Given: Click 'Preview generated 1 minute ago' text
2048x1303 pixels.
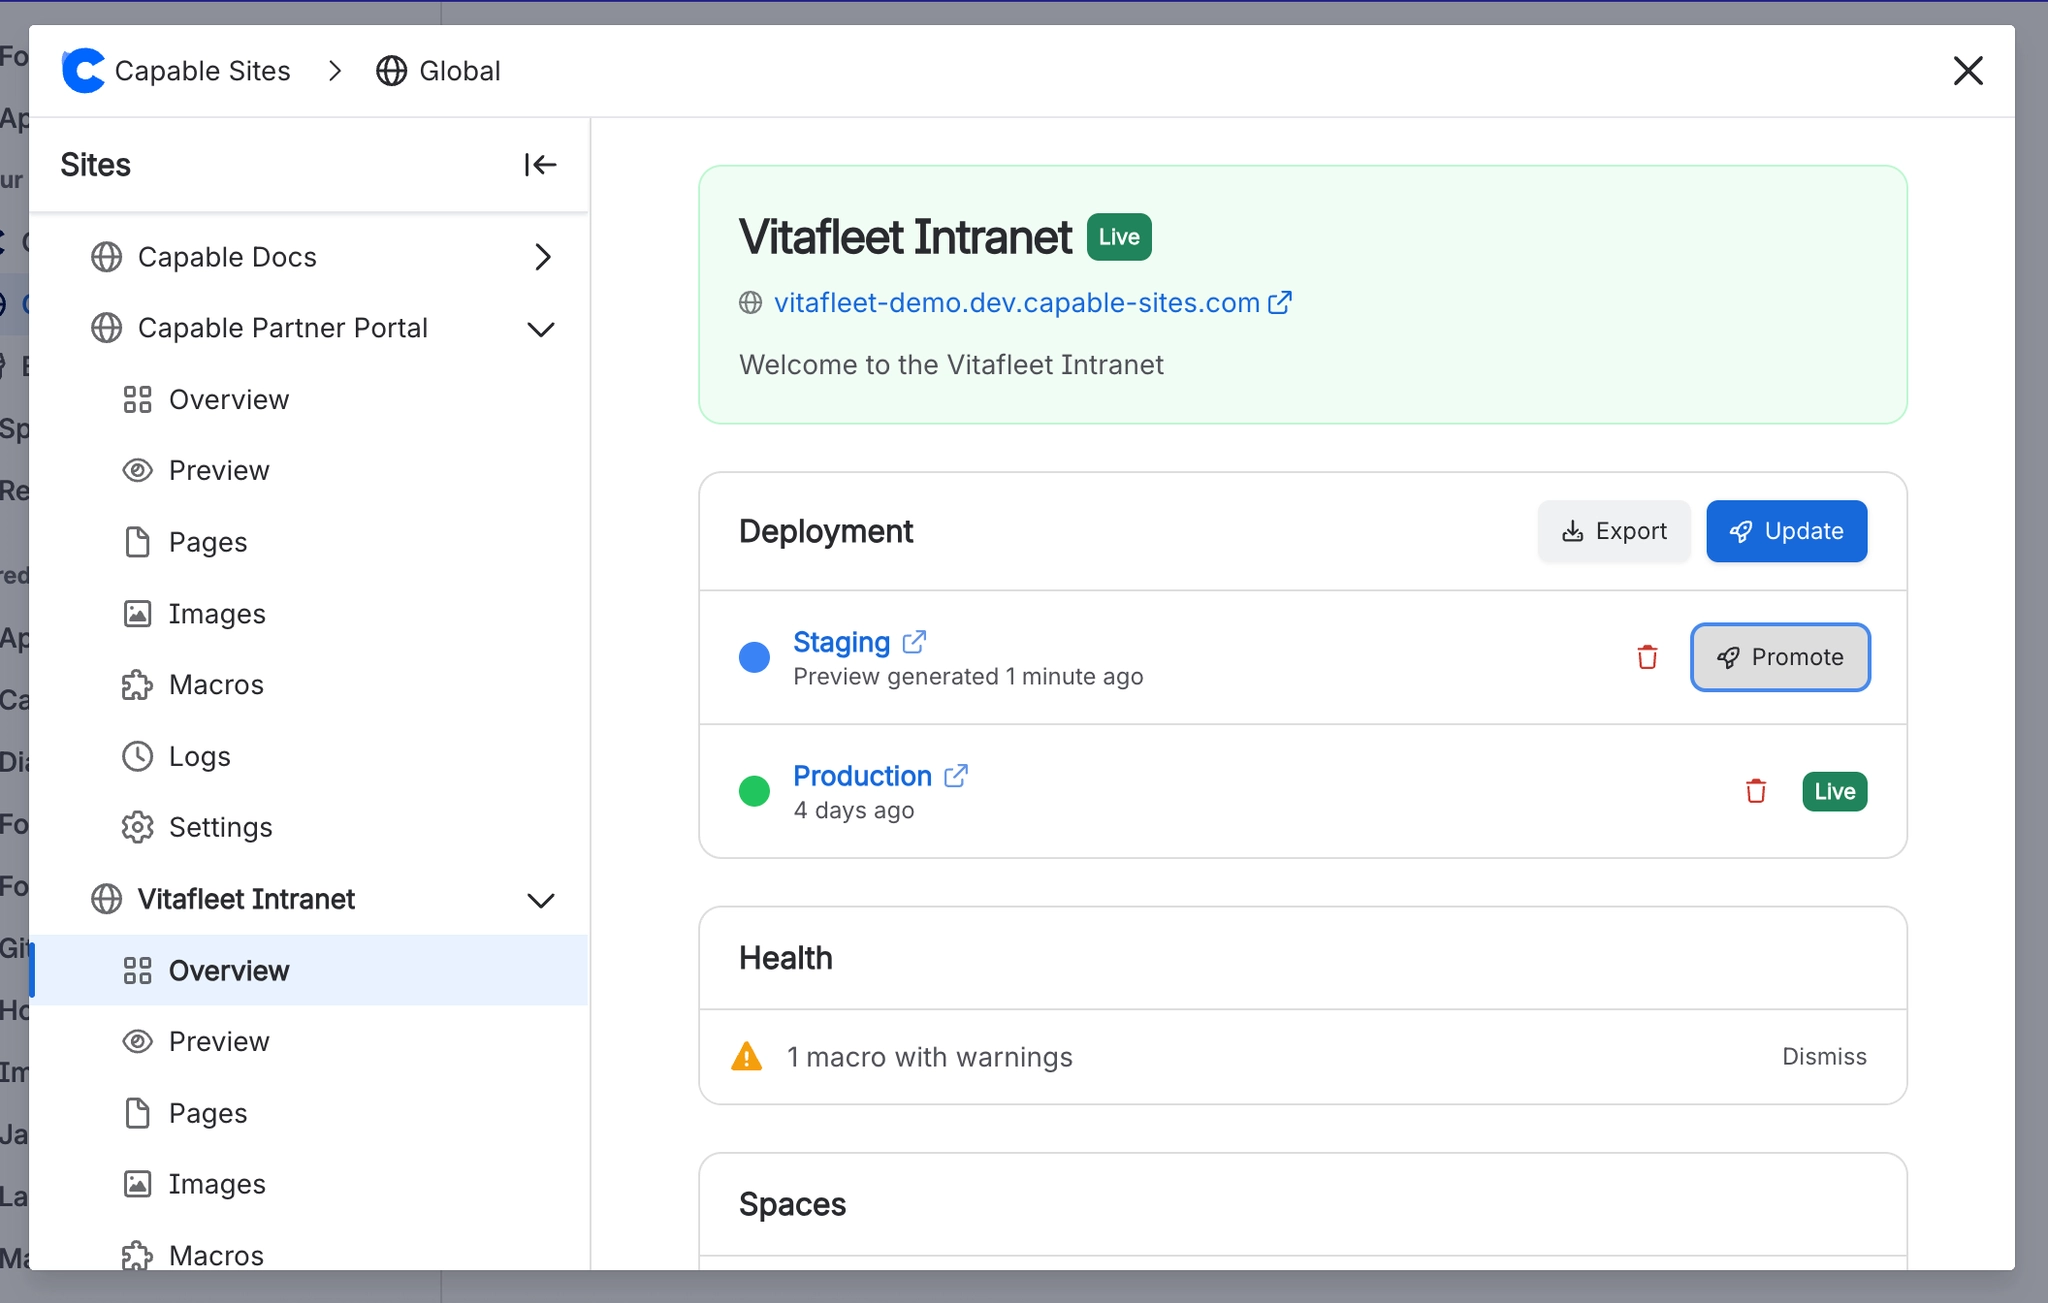Looking at the screenshot, I should point(968,677).
